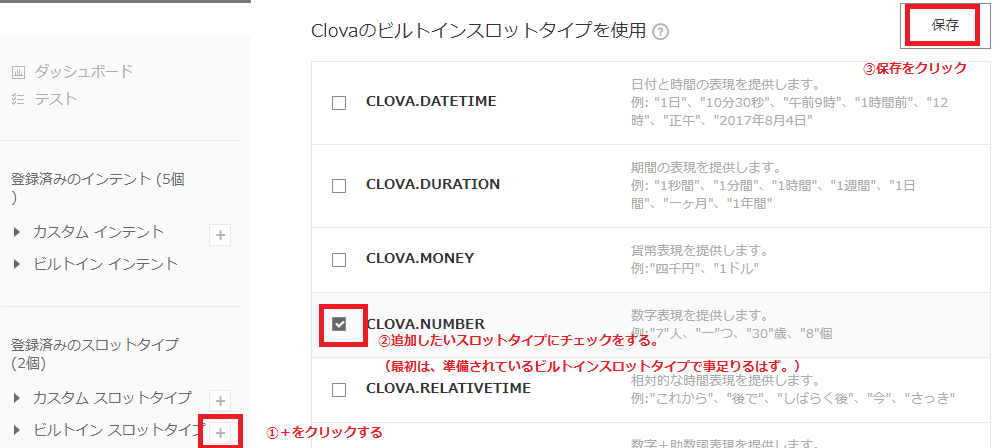Expand the ビルトイン スロットタイプ tree arrow

(17, 429)
